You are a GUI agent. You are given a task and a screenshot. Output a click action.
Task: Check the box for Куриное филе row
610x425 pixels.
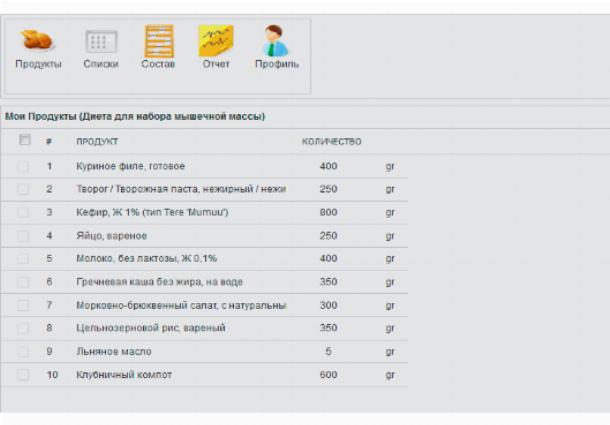click(23, 167)
